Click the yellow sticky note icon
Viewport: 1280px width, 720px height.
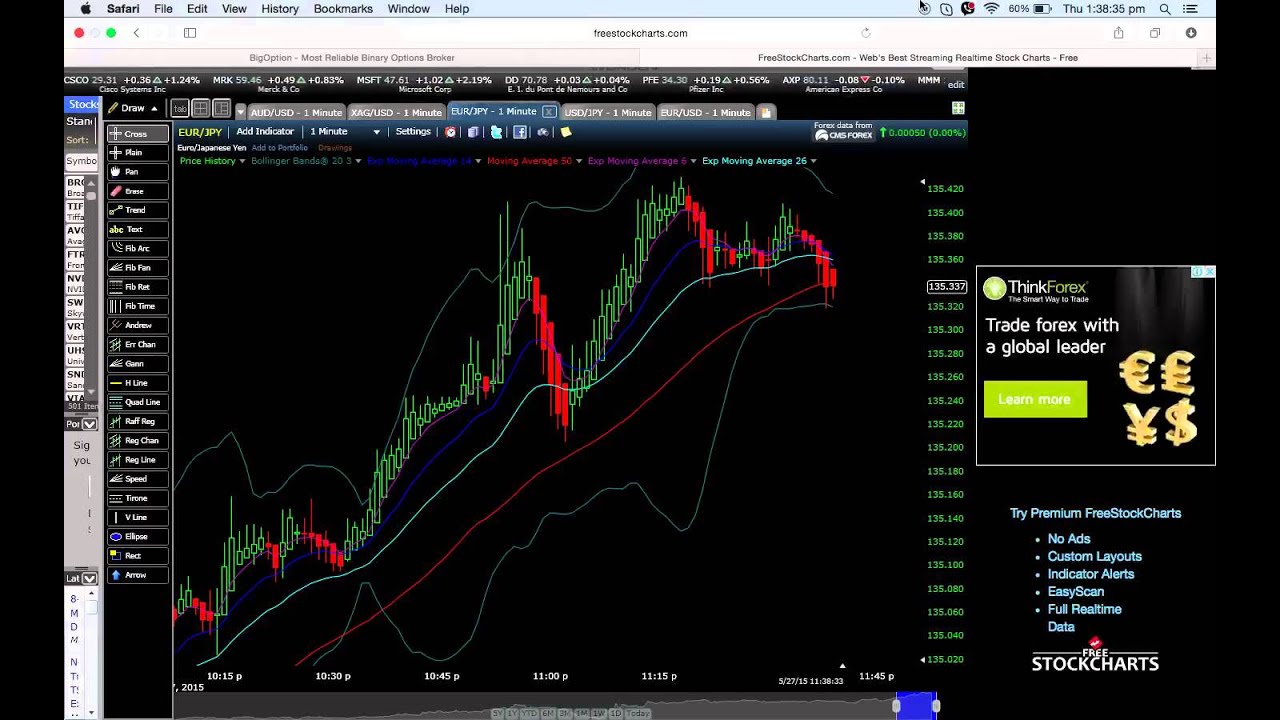(x=566, y=132)
